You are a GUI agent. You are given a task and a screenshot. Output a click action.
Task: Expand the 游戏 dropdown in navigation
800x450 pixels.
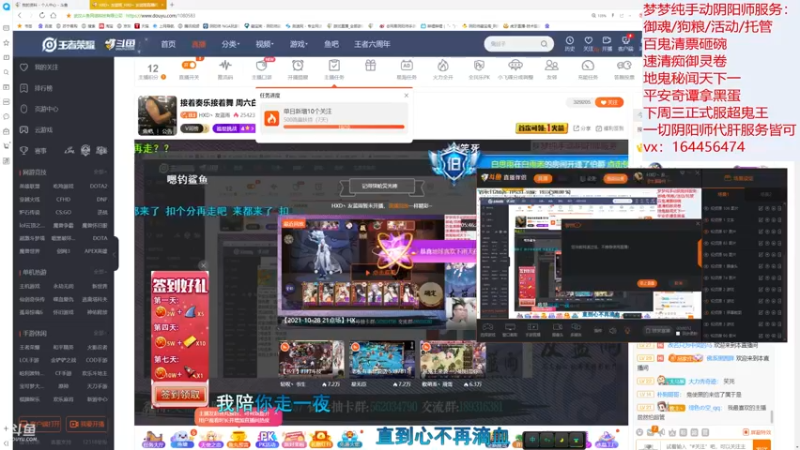point(298,44)
